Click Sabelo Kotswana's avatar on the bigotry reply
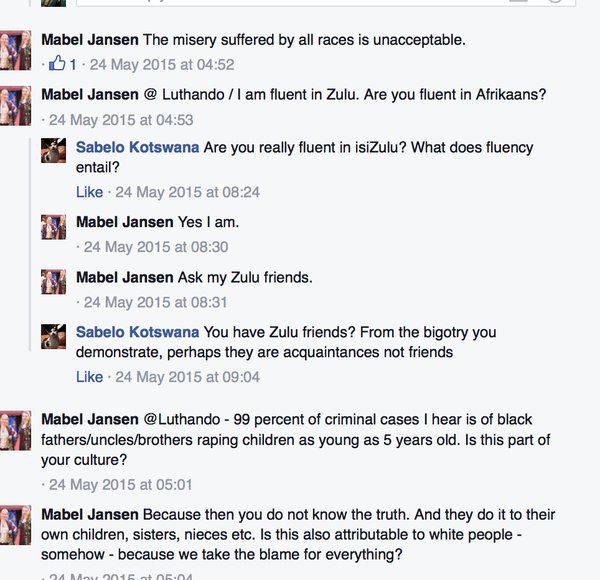 [54, 336]
